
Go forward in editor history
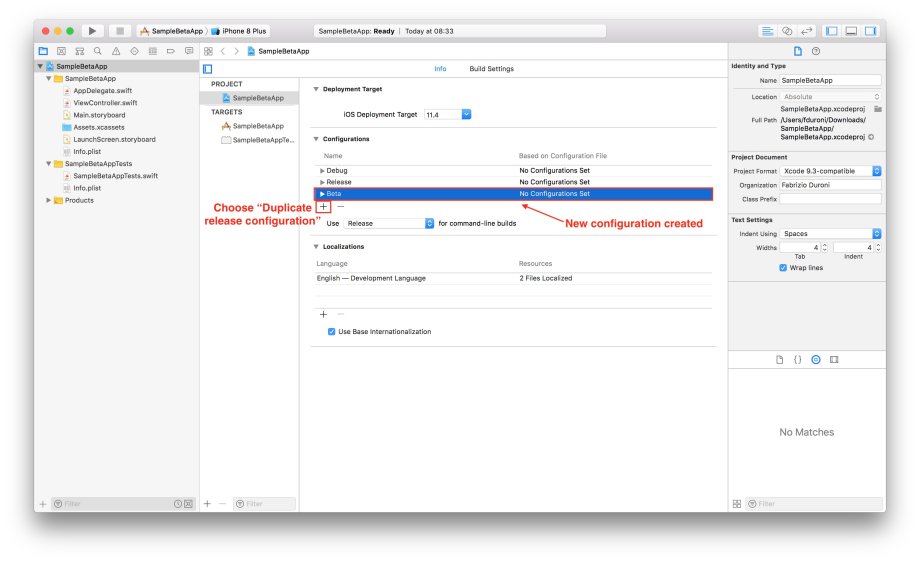[236, 51]
